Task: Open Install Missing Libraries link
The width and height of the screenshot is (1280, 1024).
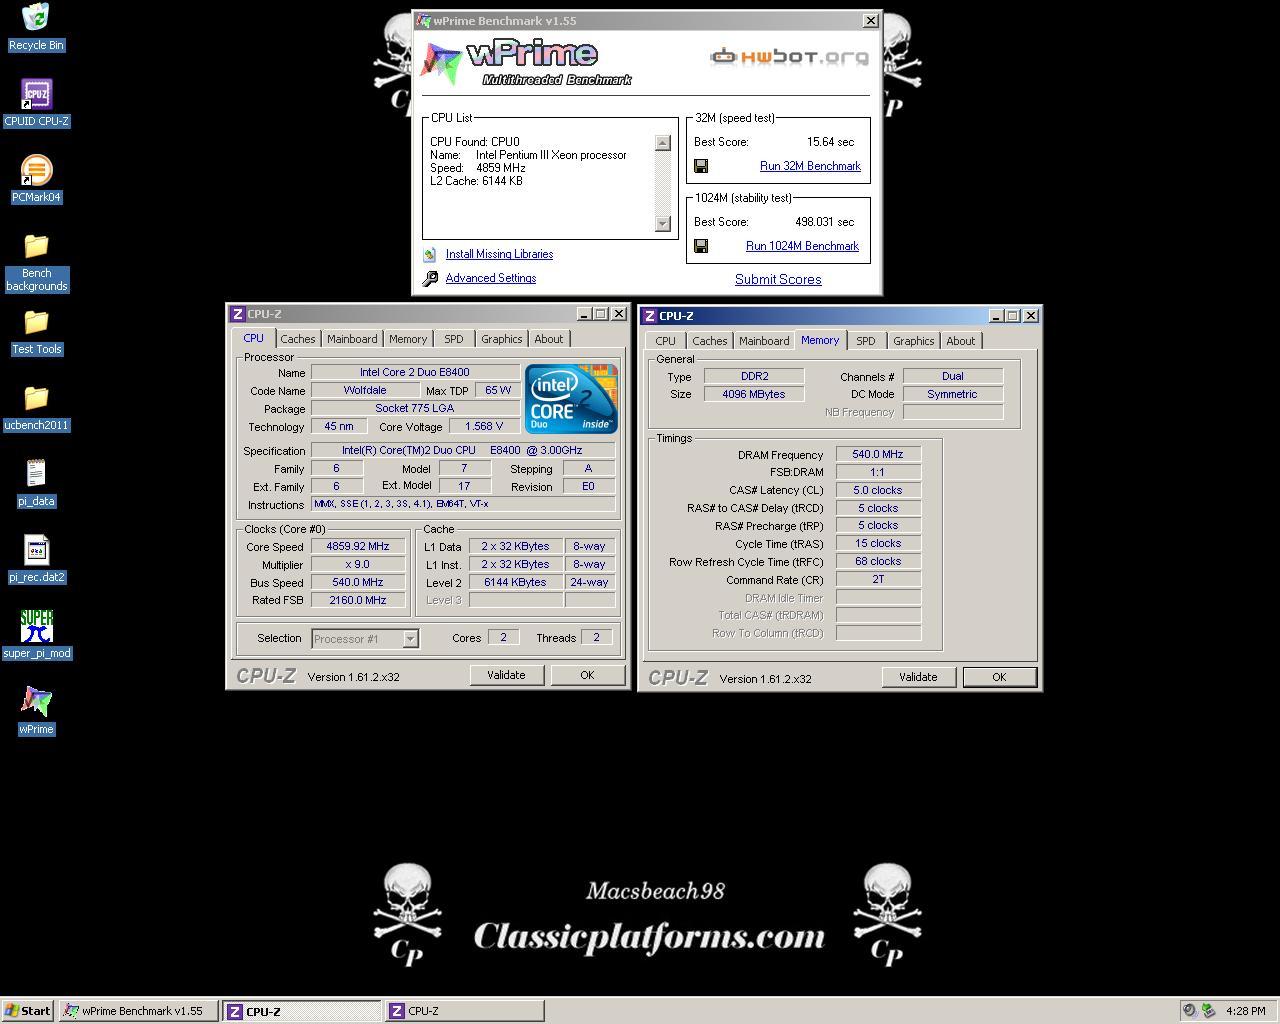Action: pos(499,254)
